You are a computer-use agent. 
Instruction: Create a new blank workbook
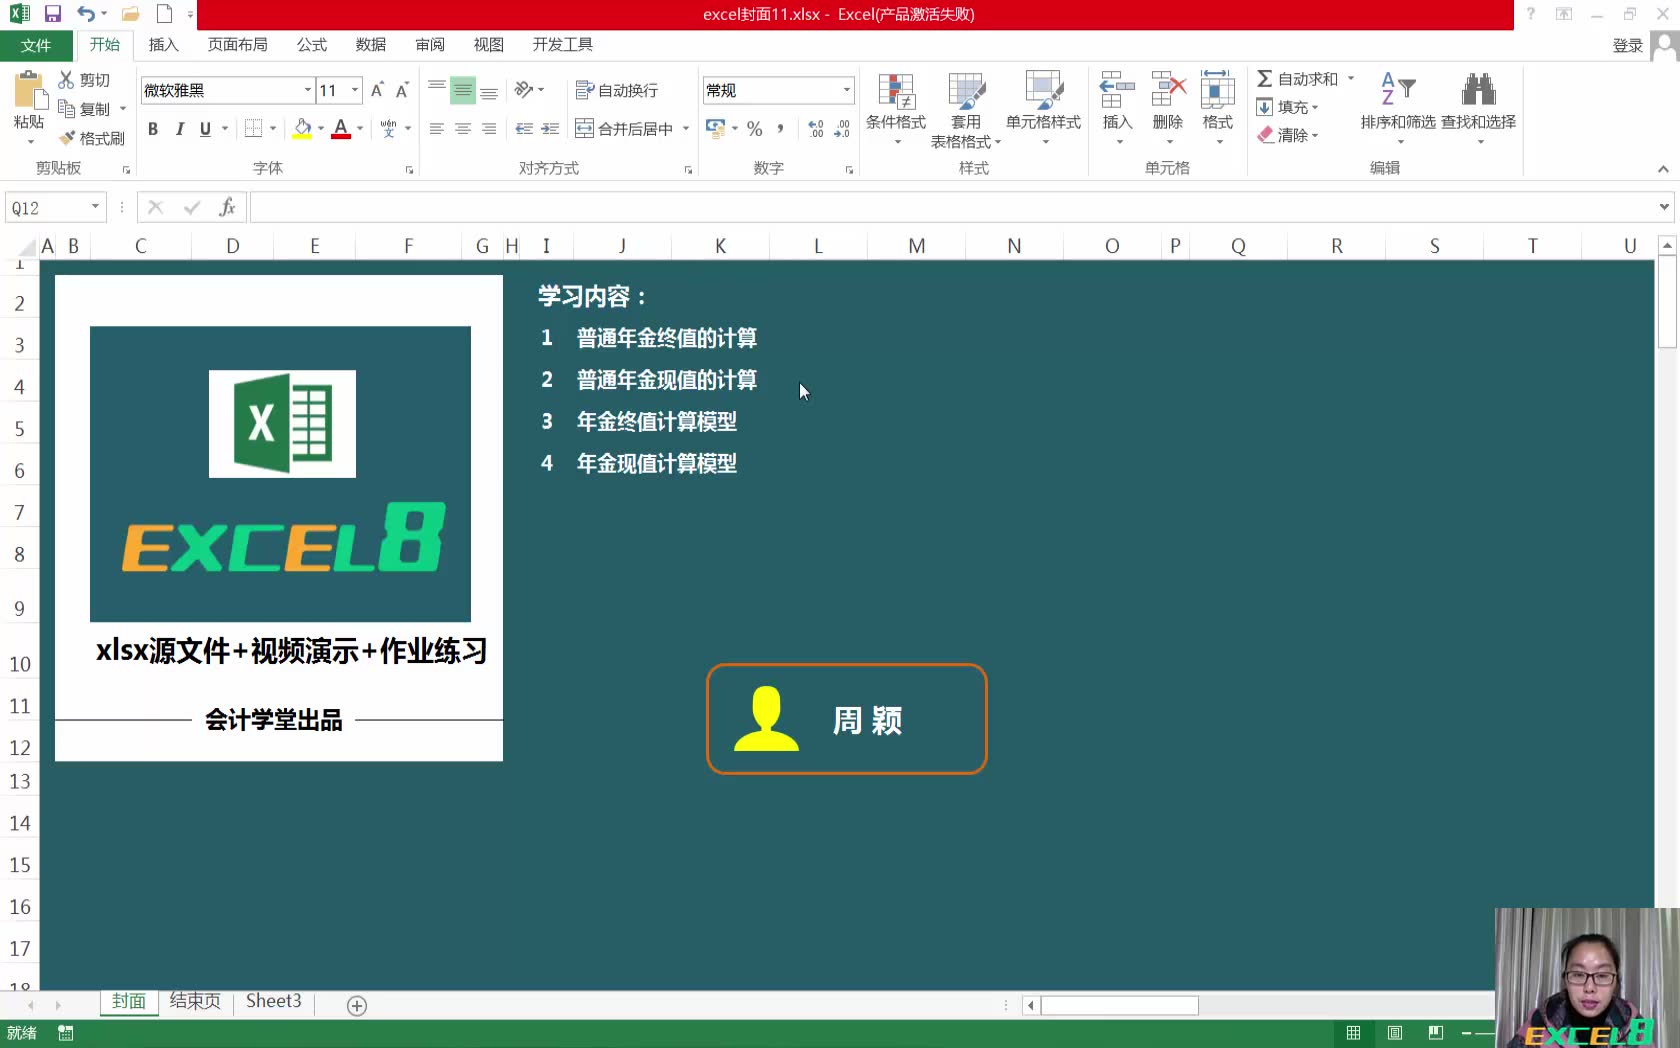click(x=165, y=14)
